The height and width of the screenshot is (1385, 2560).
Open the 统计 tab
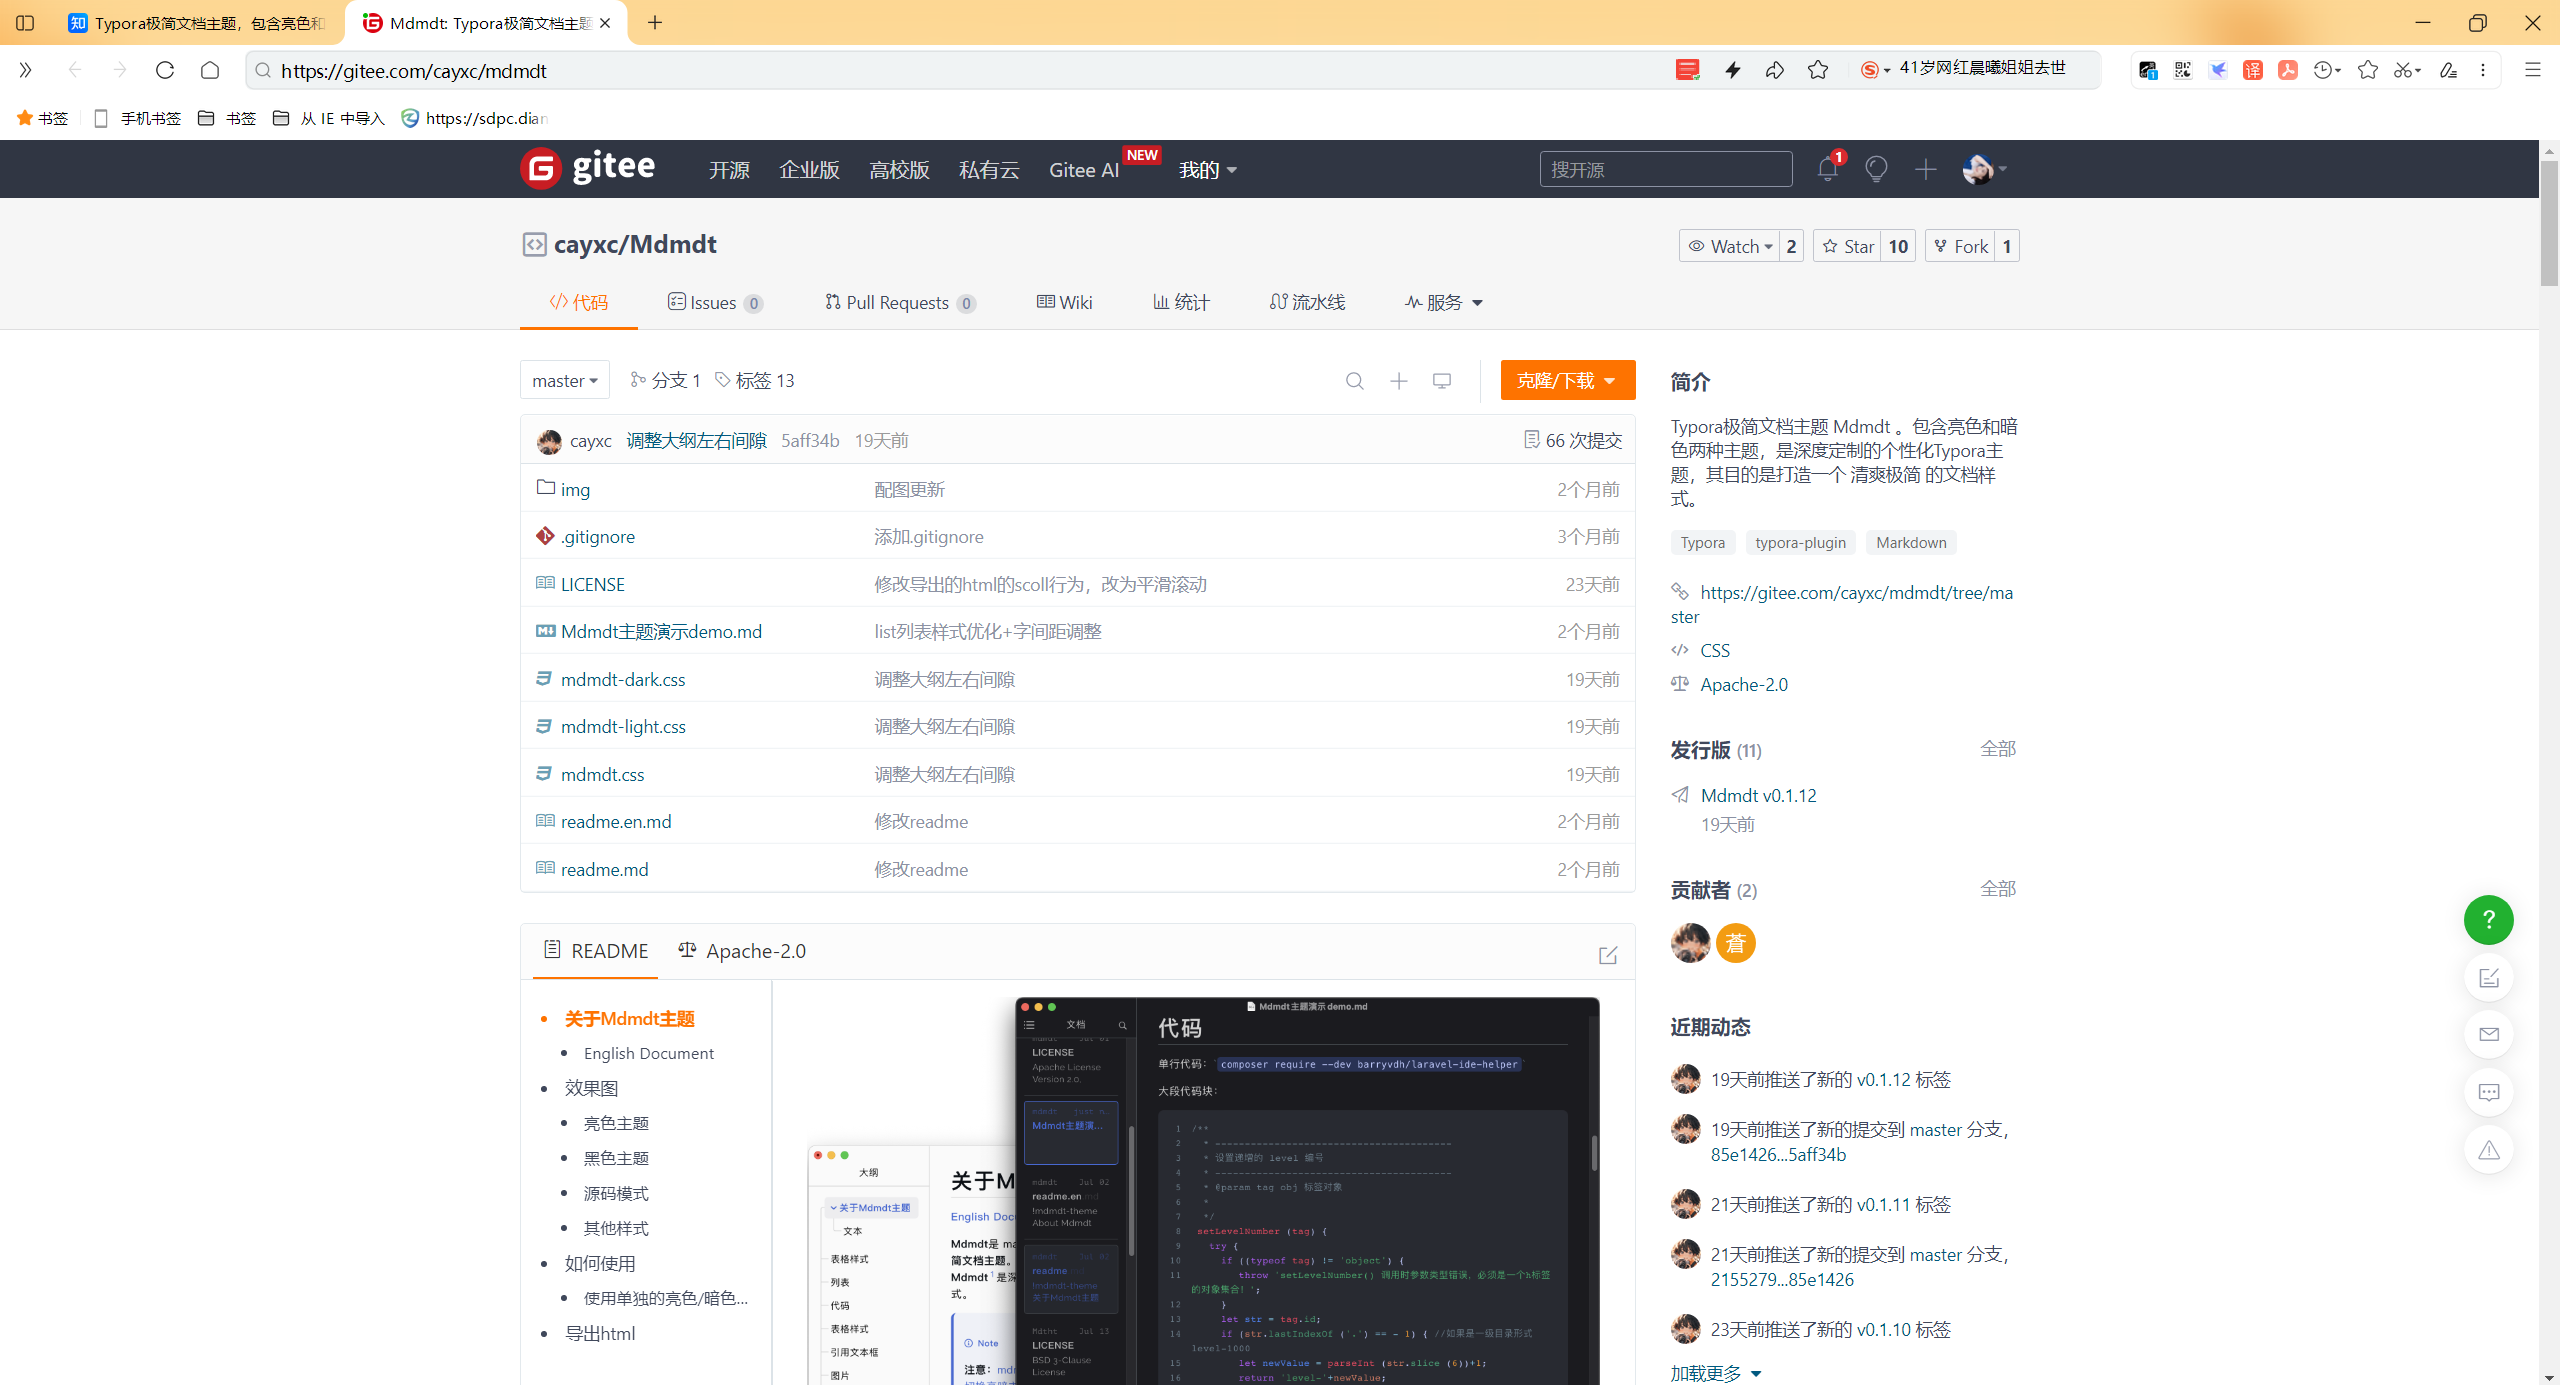point(1181,302)
